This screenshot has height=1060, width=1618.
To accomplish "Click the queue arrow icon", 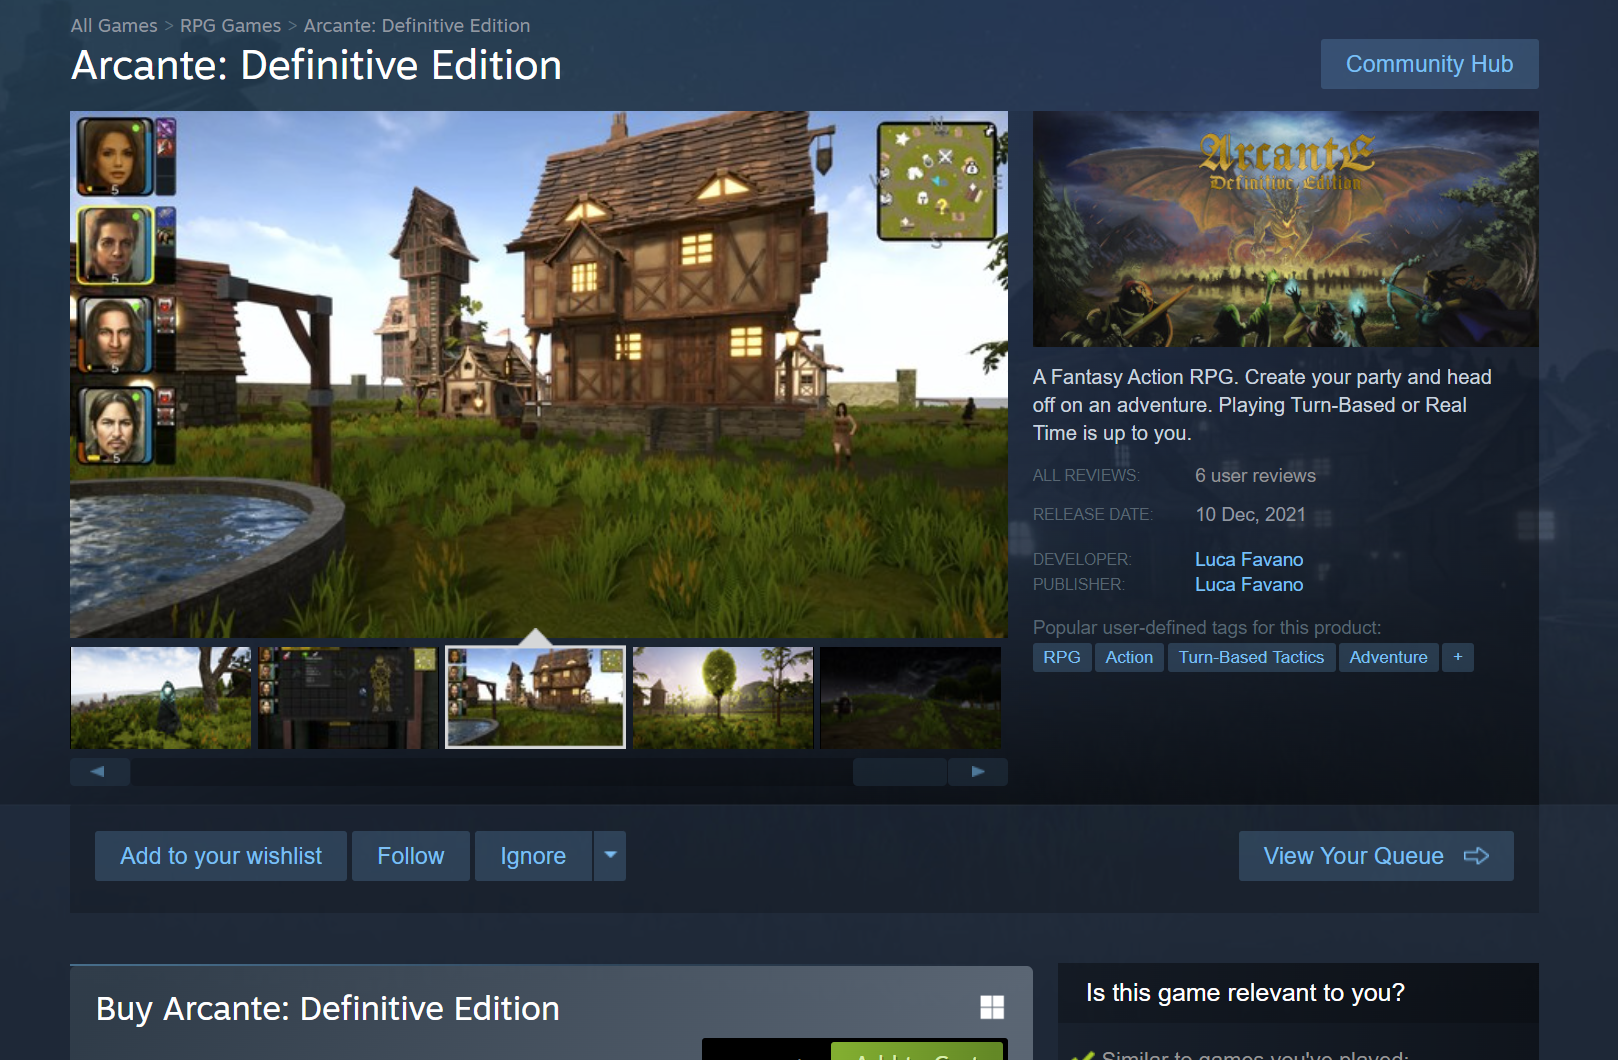I will click(x=1477, y=856).
